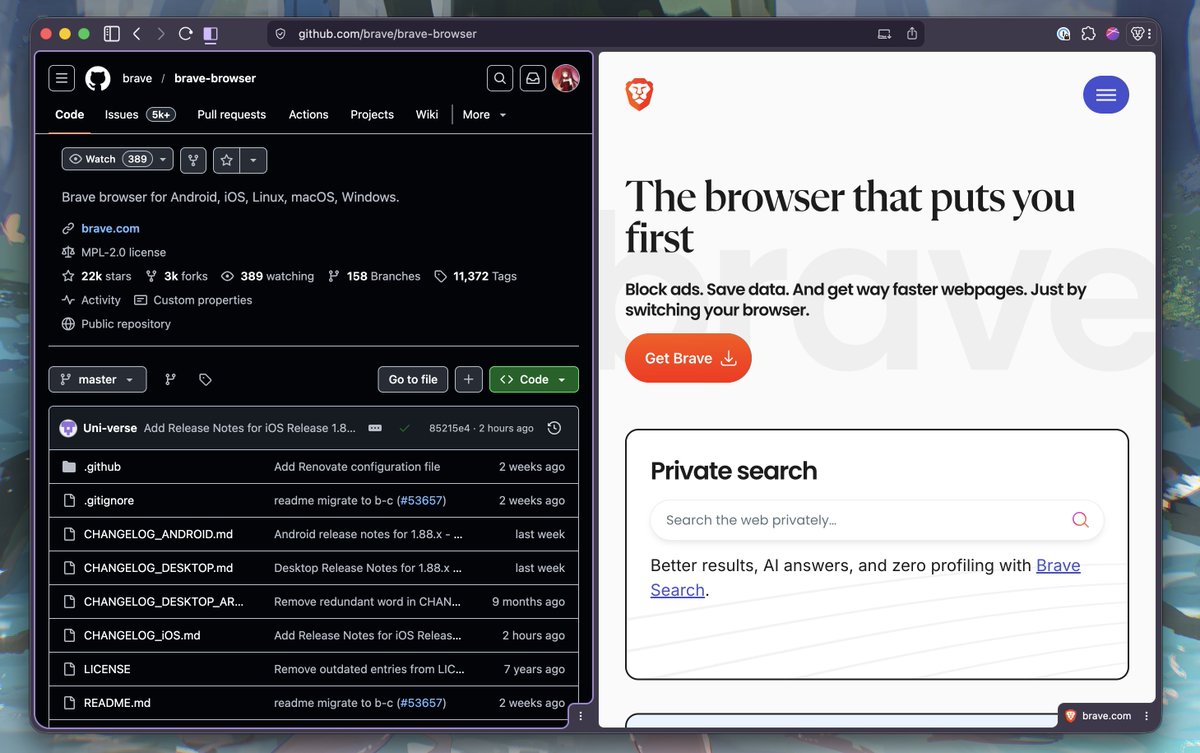This screenshot has width=1200, height=753.
Task: Open the user avatar menu on GitHub
Action: coord(566,78)
